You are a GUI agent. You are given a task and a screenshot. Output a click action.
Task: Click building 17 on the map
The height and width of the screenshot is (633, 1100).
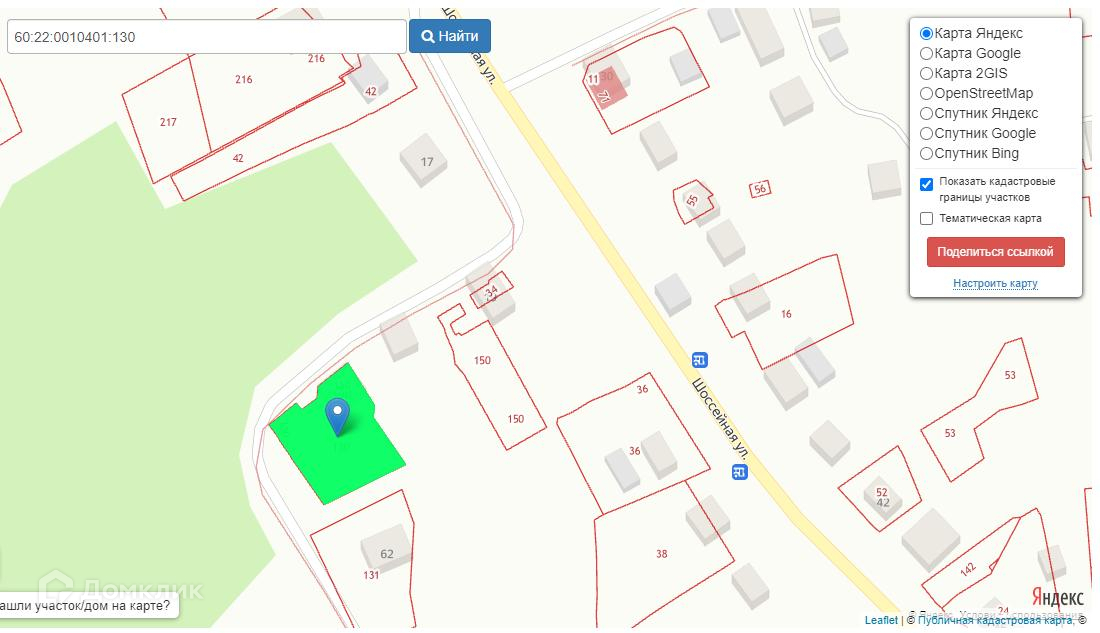tap(424, 162)
